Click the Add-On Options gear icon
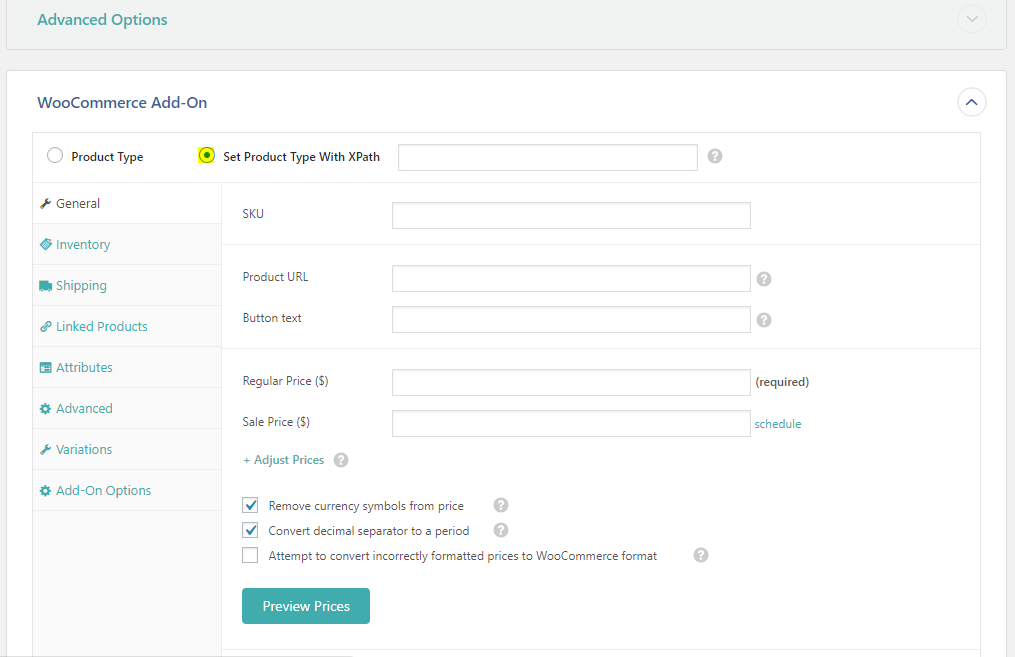This screenshot has height=657, width=1015. click(x=45, y=491)
